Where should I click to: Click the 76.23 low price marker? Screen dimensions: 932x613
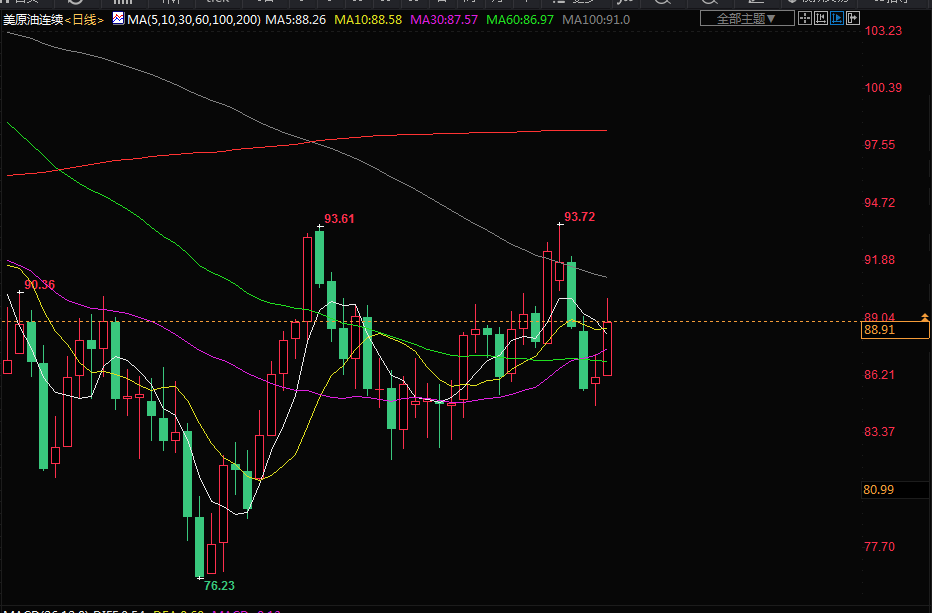point(219,585)
